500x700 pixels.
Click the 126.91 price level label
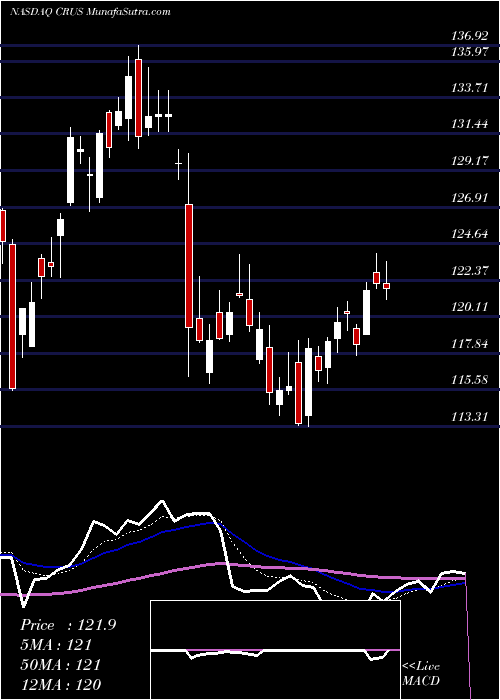pyautogui.click(x=469, y=197)
